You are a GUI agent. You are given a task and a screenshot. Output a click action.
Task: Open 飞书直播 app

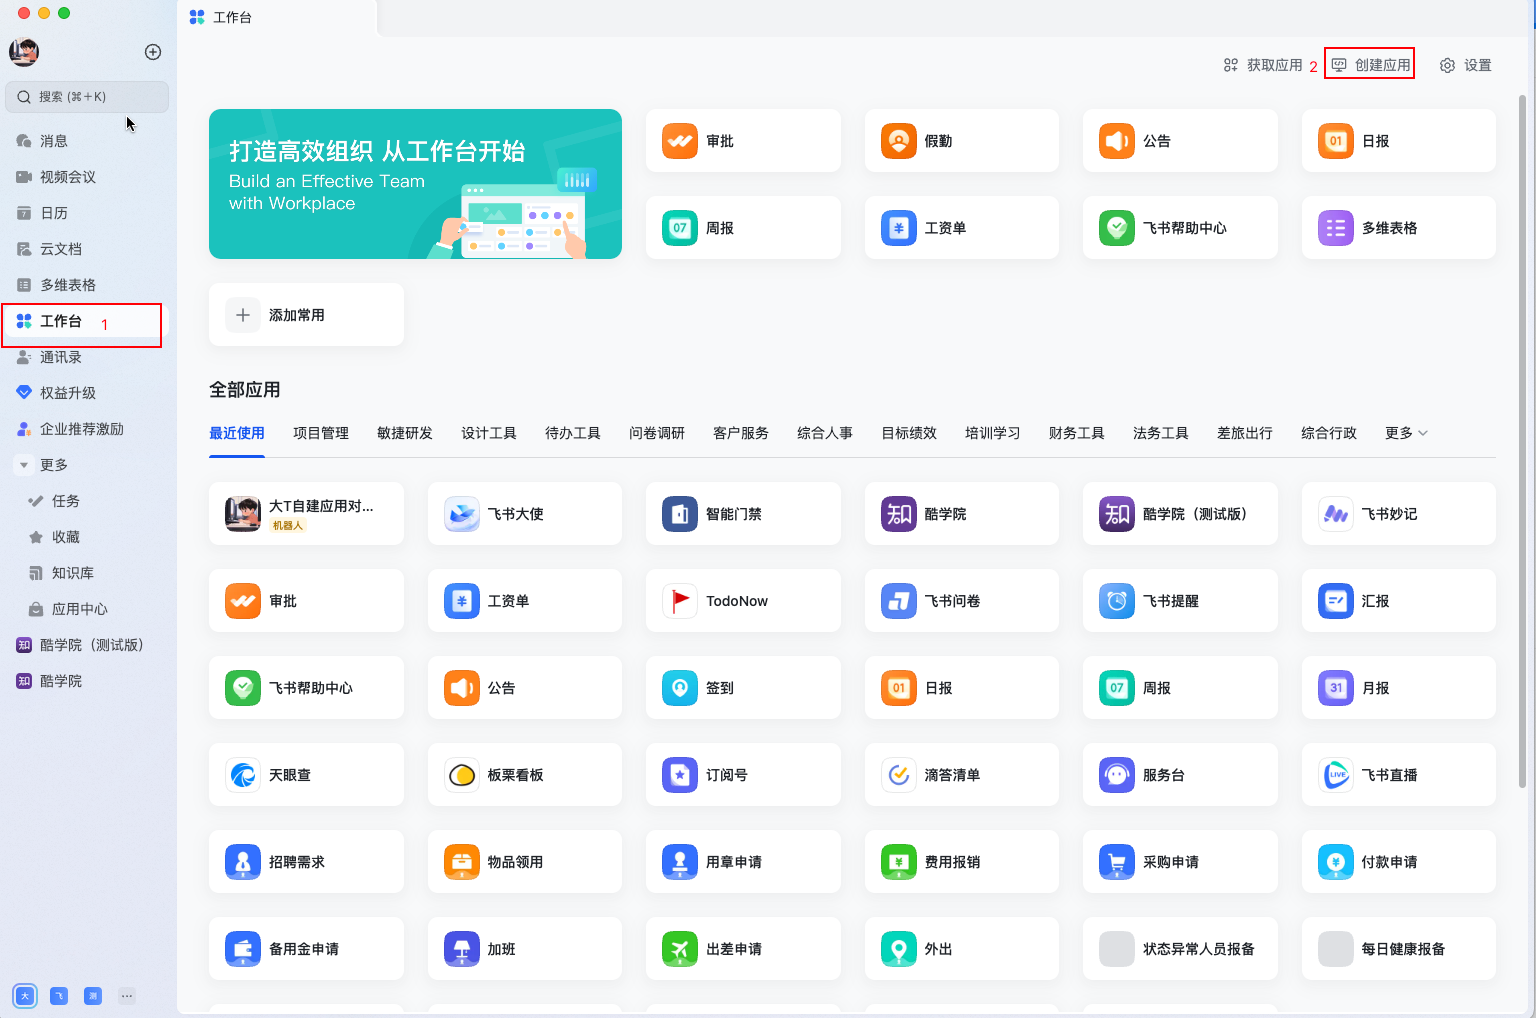click(x=1398, y=775)
